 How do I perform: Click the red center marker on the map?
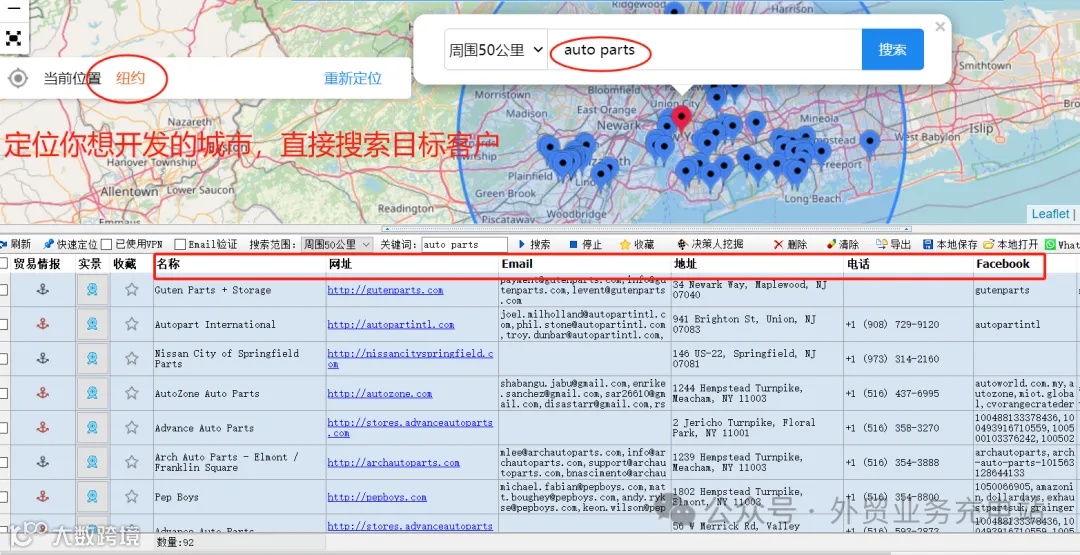click(x=681, y=118)
